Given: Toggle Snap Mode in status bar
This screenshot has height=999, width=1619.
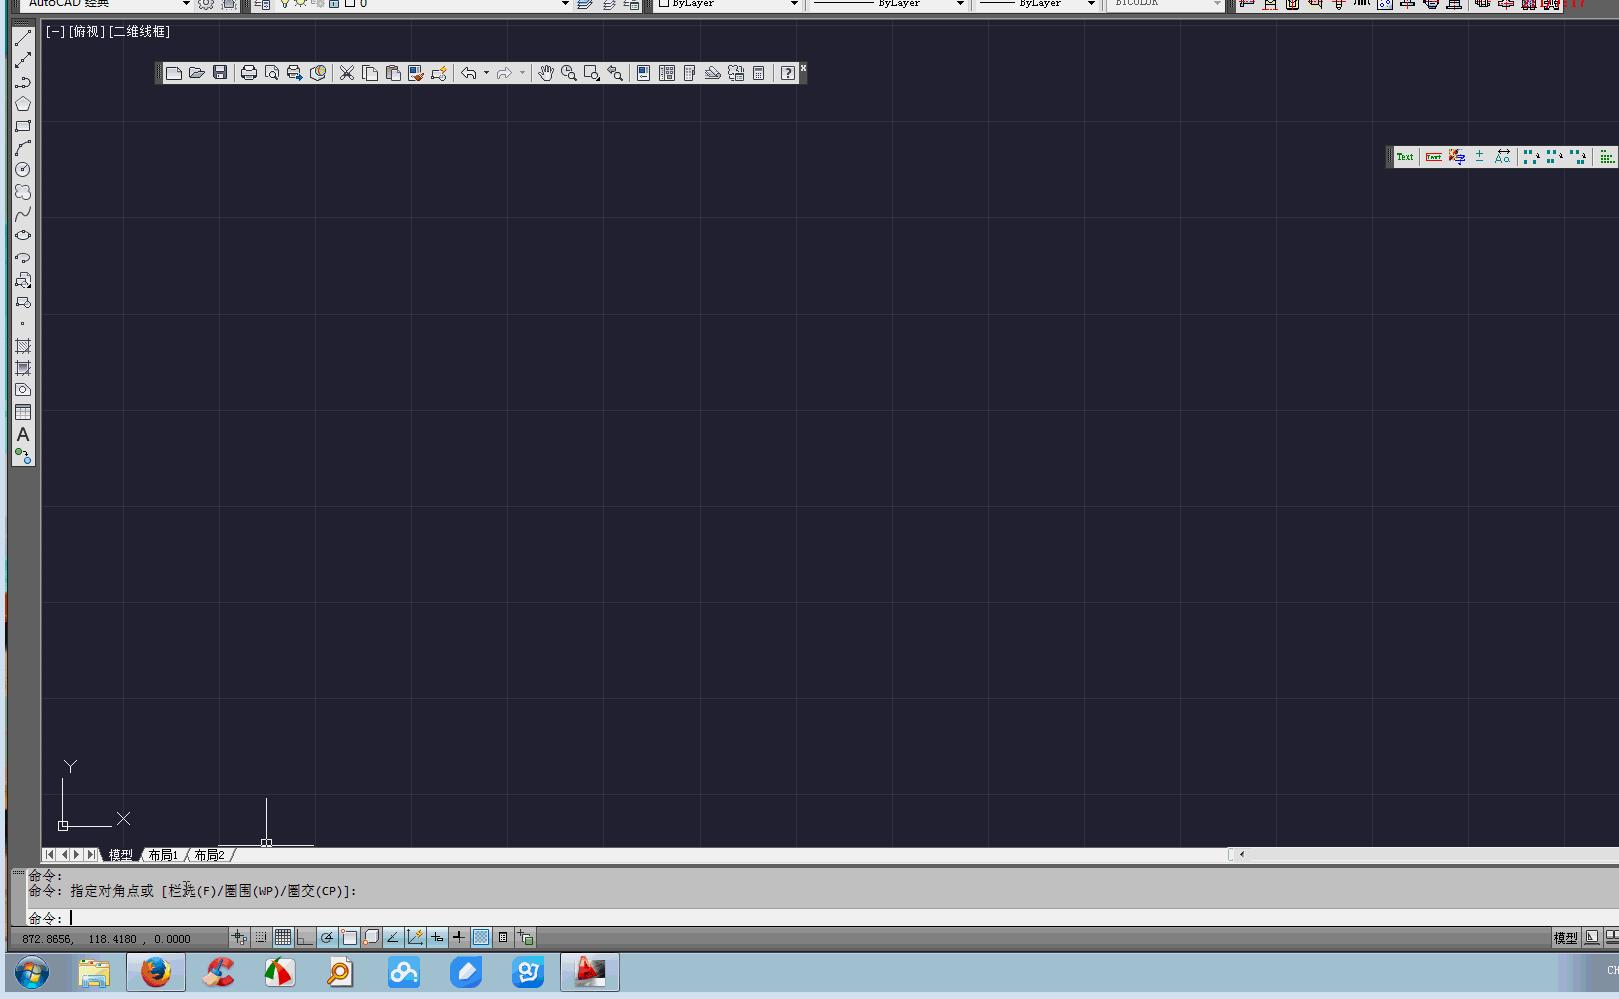Looking at the screenshot, I should click(261, 938).
